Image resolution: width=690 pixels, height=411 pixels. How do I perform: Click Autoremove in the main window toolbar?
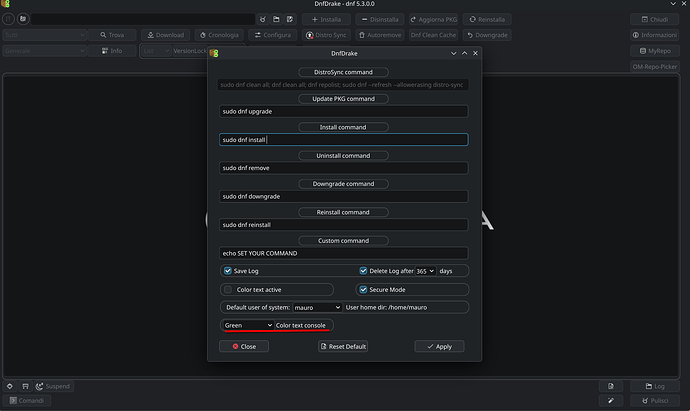click(380, 35)
